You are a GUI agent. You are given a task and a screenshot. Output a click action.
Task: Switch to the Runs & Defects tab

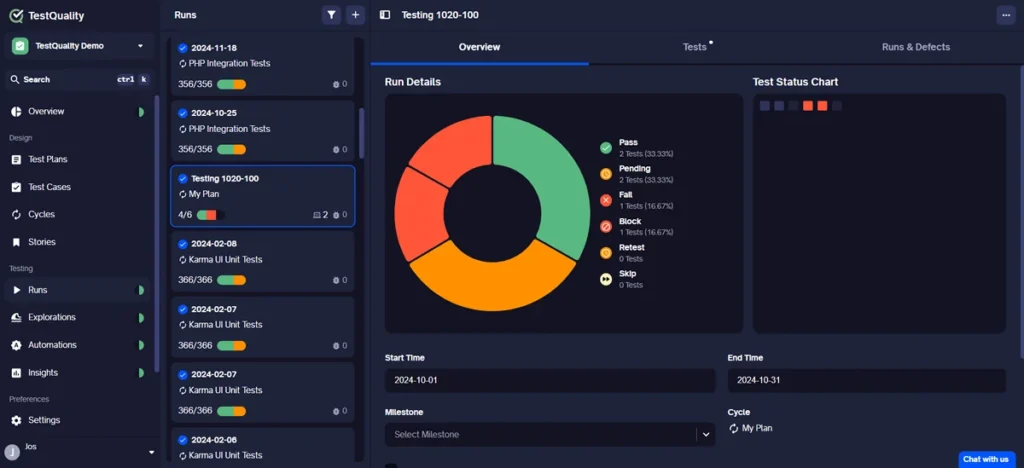[916, 47]
